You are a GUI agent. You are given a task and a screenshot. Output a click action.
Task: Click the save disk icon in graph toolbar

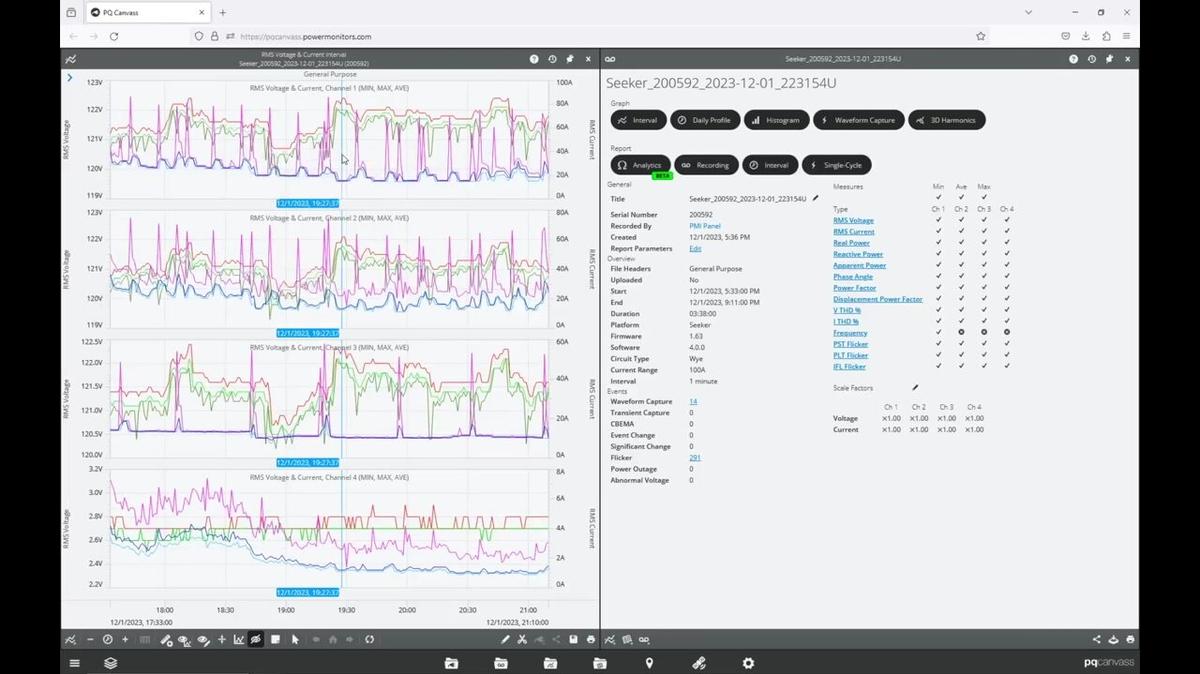[x=573, y=640]
